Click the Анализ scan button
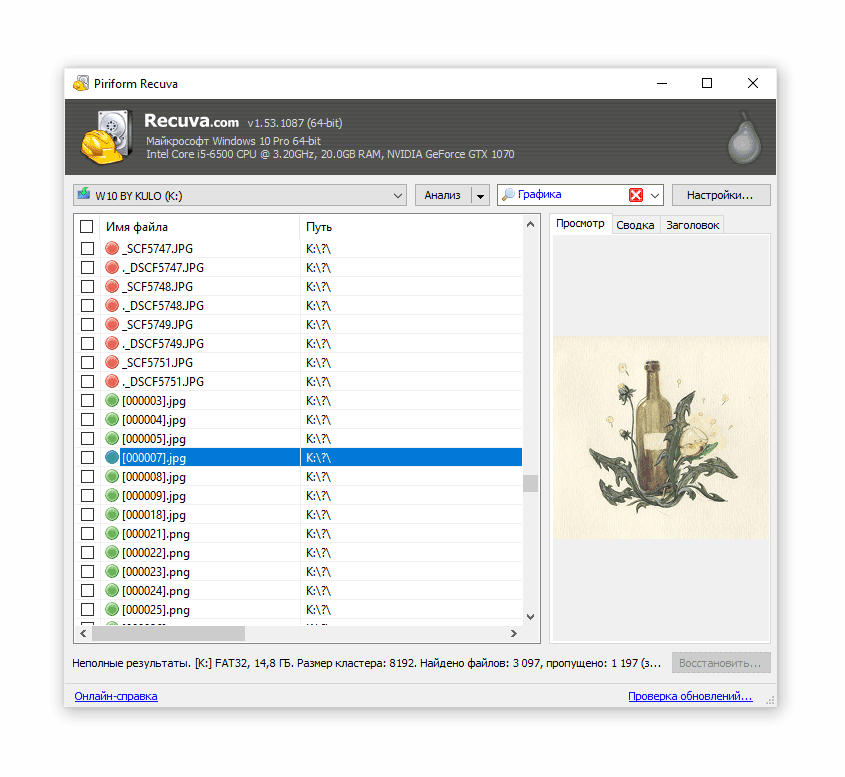Screen dimensions: 845x777 coord(442,195)
